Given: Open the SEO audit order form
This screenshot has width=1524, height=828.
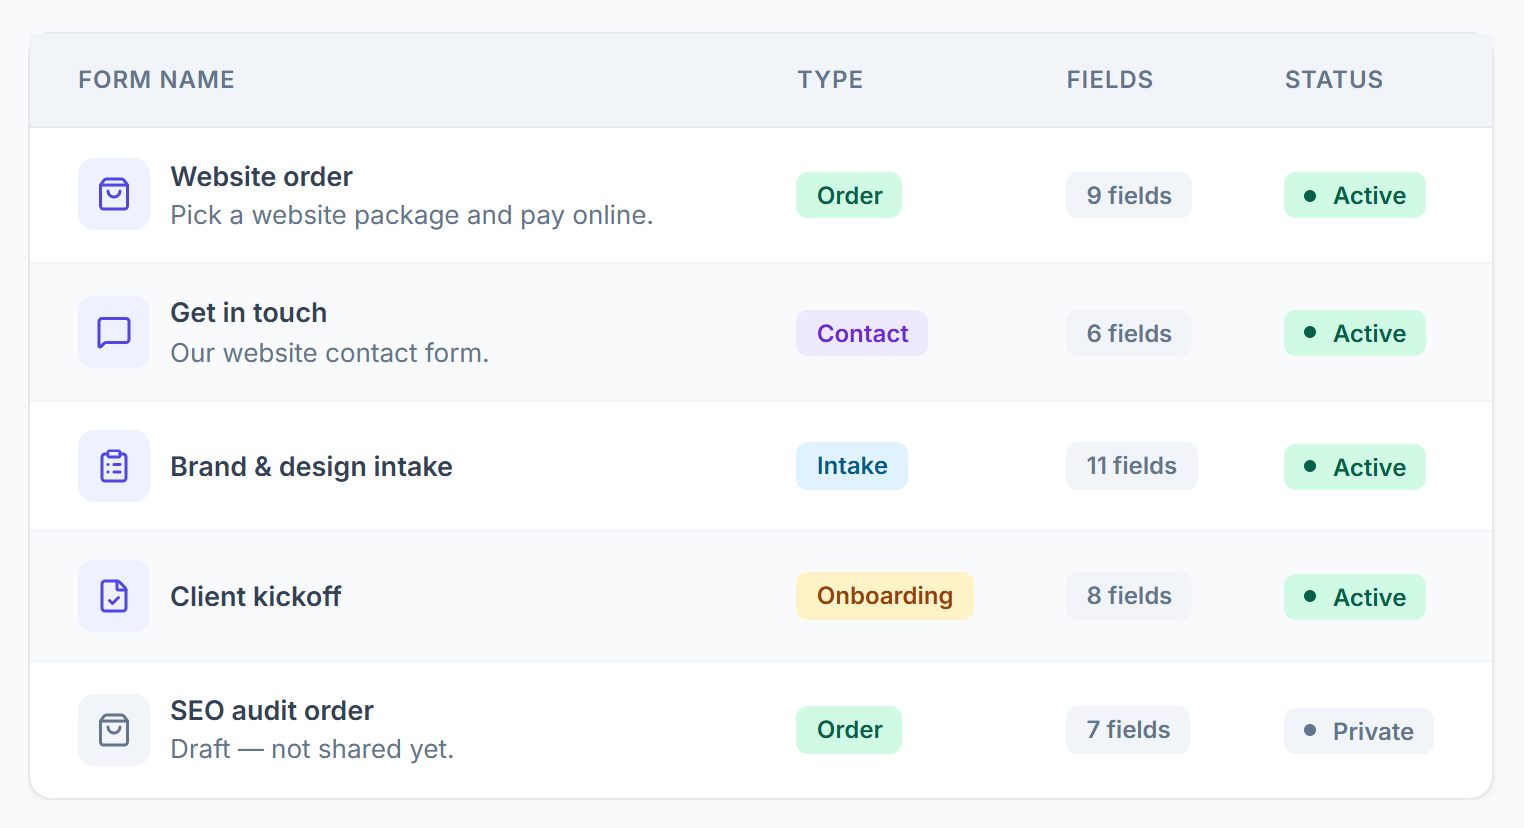Looking at the screenshot, I should 272,711.
